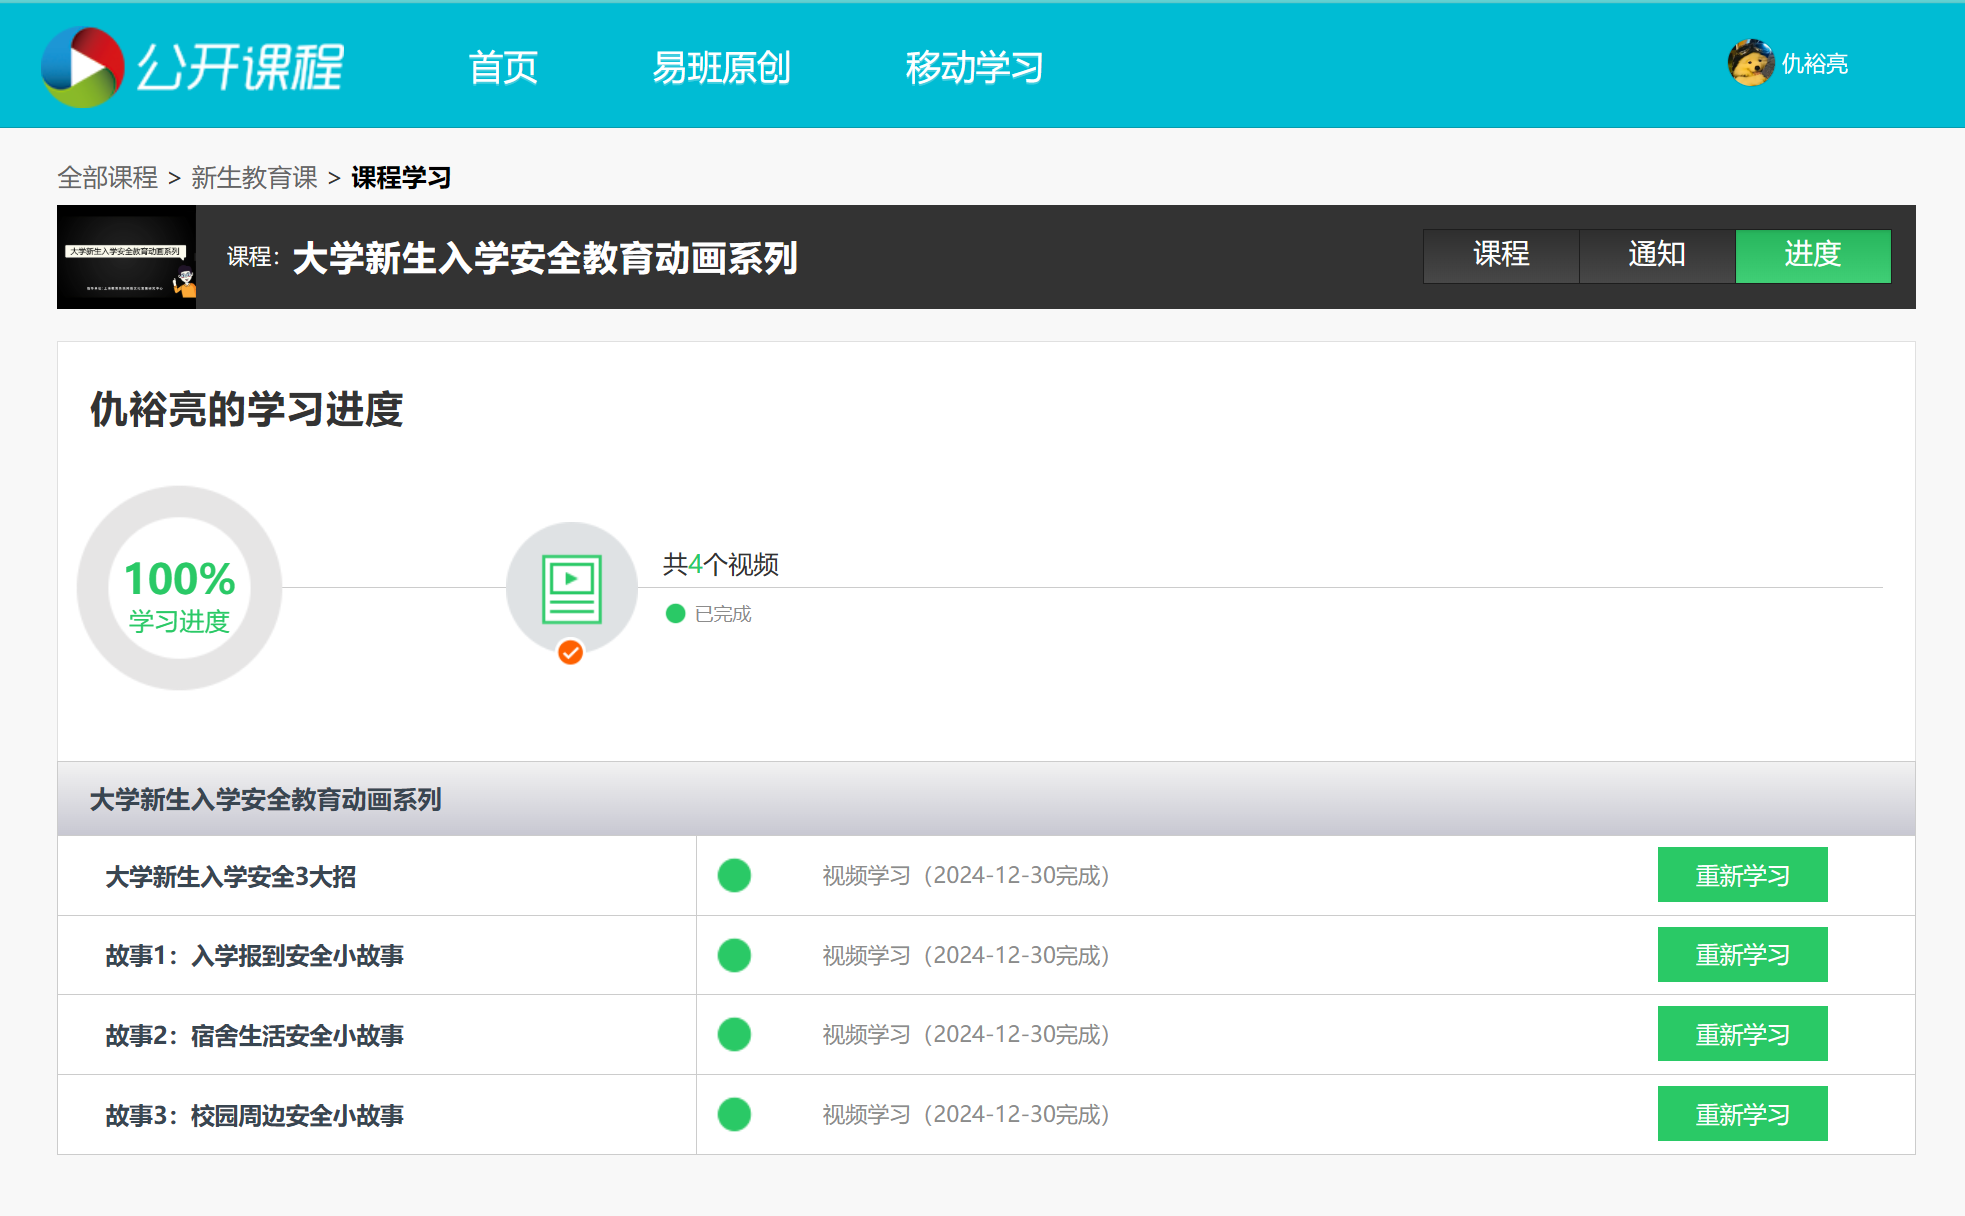Select the 进度 tab
The image size is (1965, 1216).
pyautogui.click(x=1813, y=256)
